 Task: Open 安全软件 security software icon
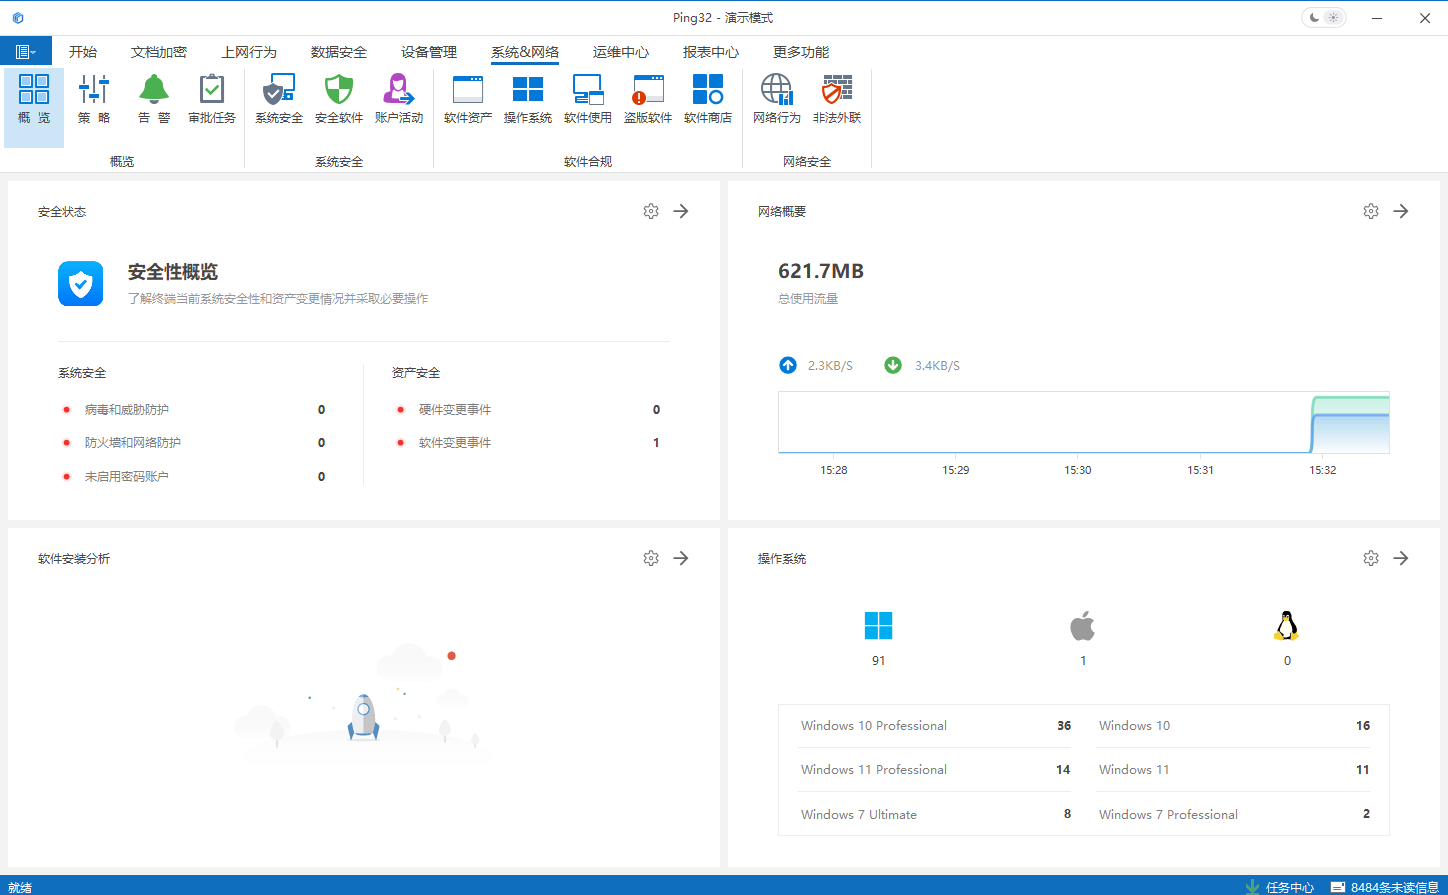(339, 99)
